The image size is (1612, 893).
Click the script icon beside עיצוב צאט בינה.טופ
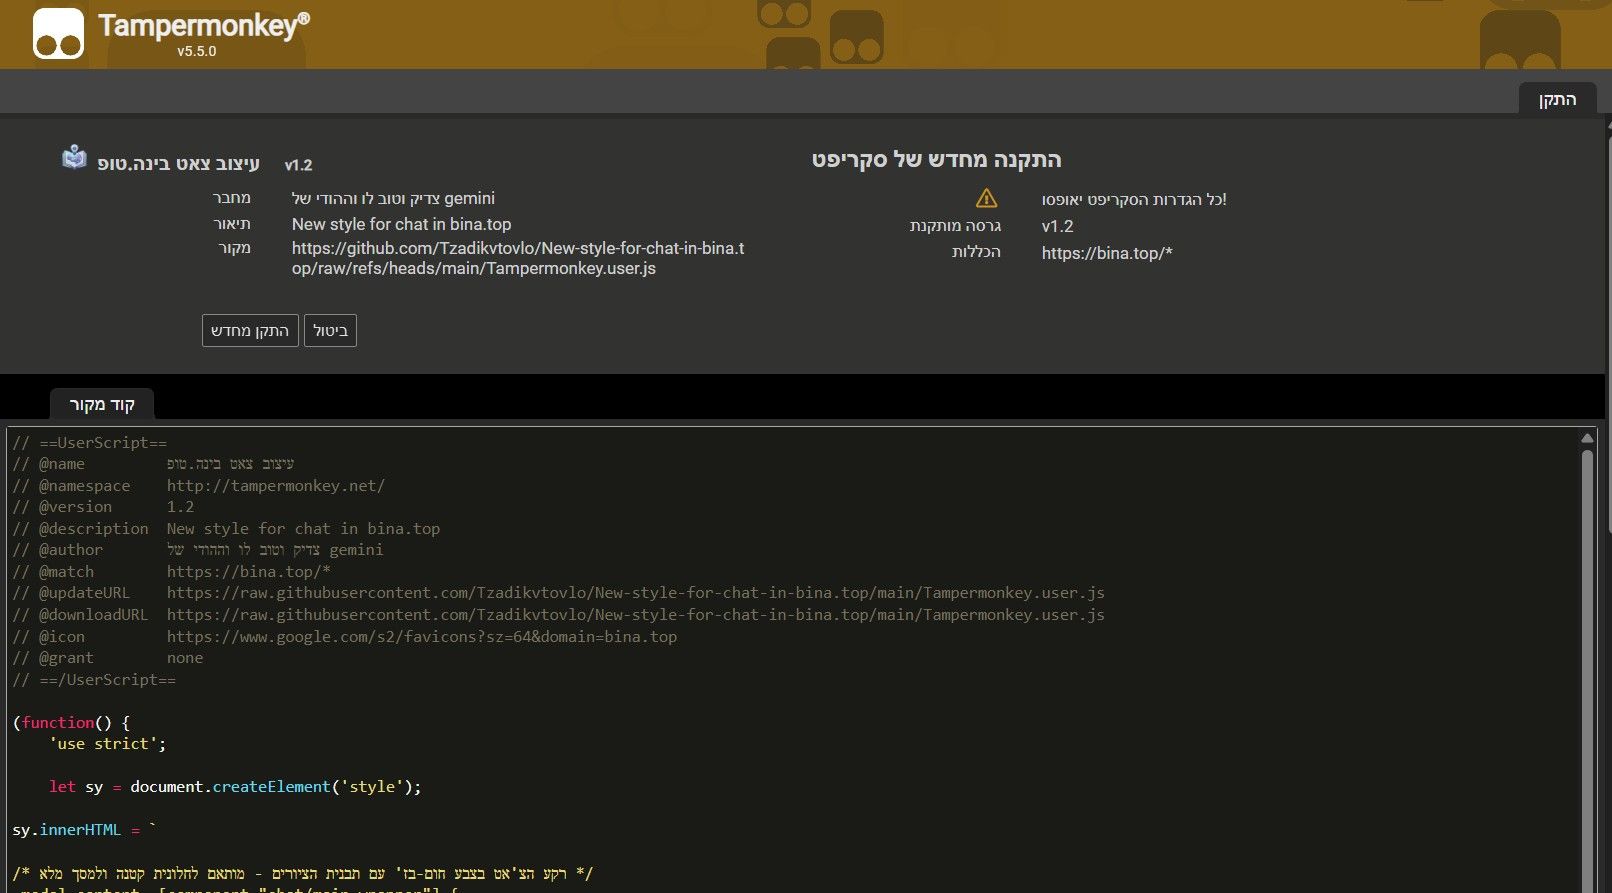[74, 158]
